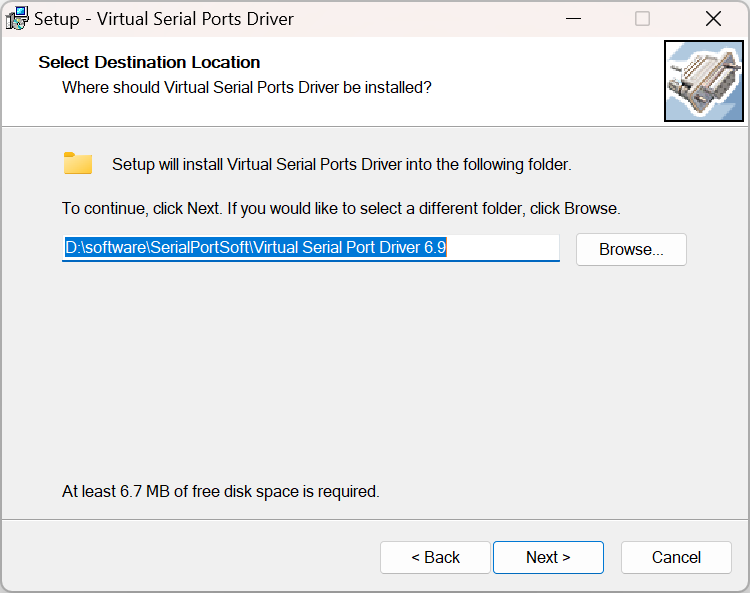Screen dimensions: 750x593
Task: Click the 'Setup - Virtual Serial Ports Driver' title
Action: pyautogui.click(x=164, y=19)
